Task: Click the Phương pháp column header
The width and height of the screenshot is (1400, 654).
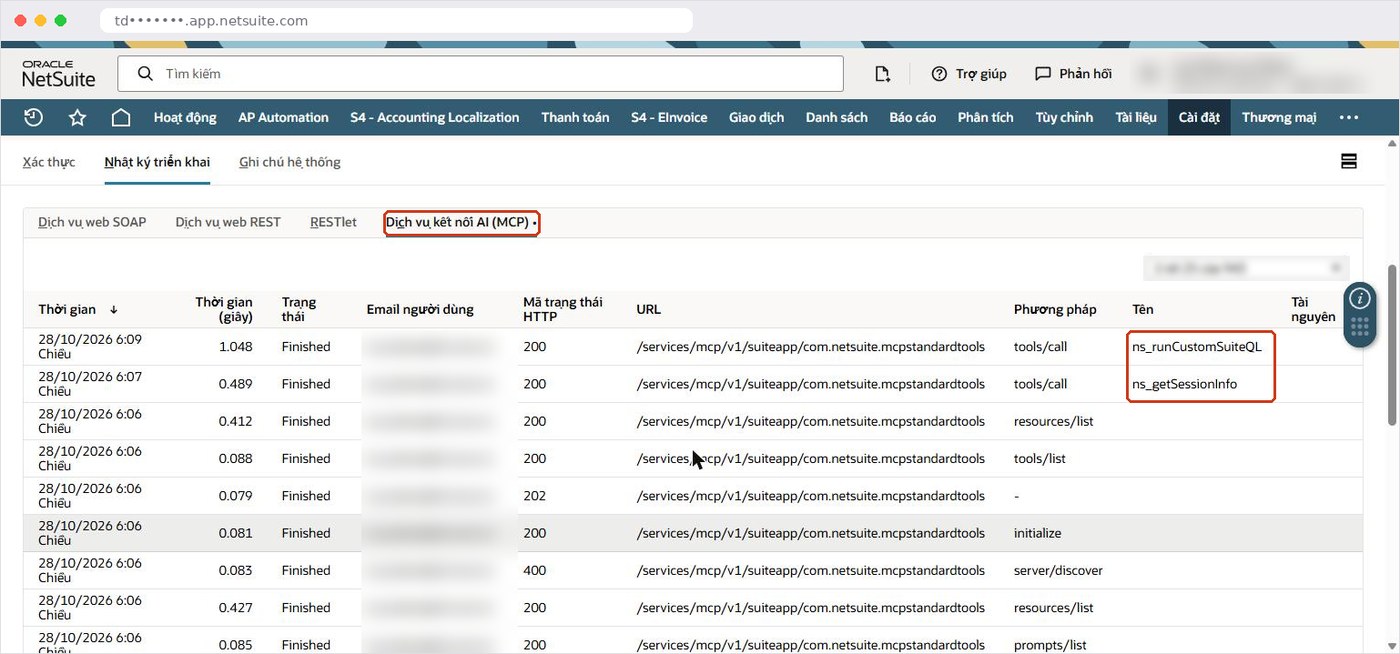Action: click(x=1055, y=310)
